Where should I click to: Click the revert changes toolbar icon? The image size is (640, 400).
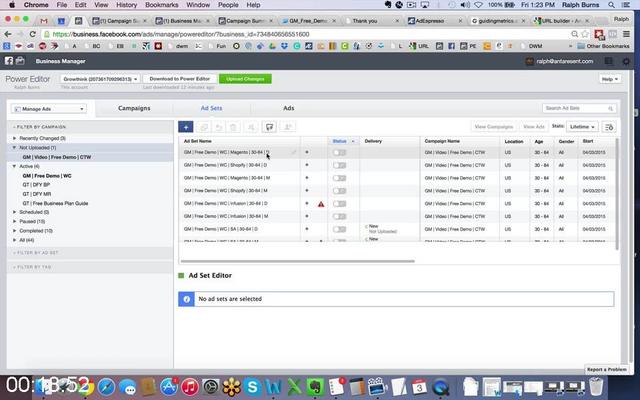coord(219,127)
